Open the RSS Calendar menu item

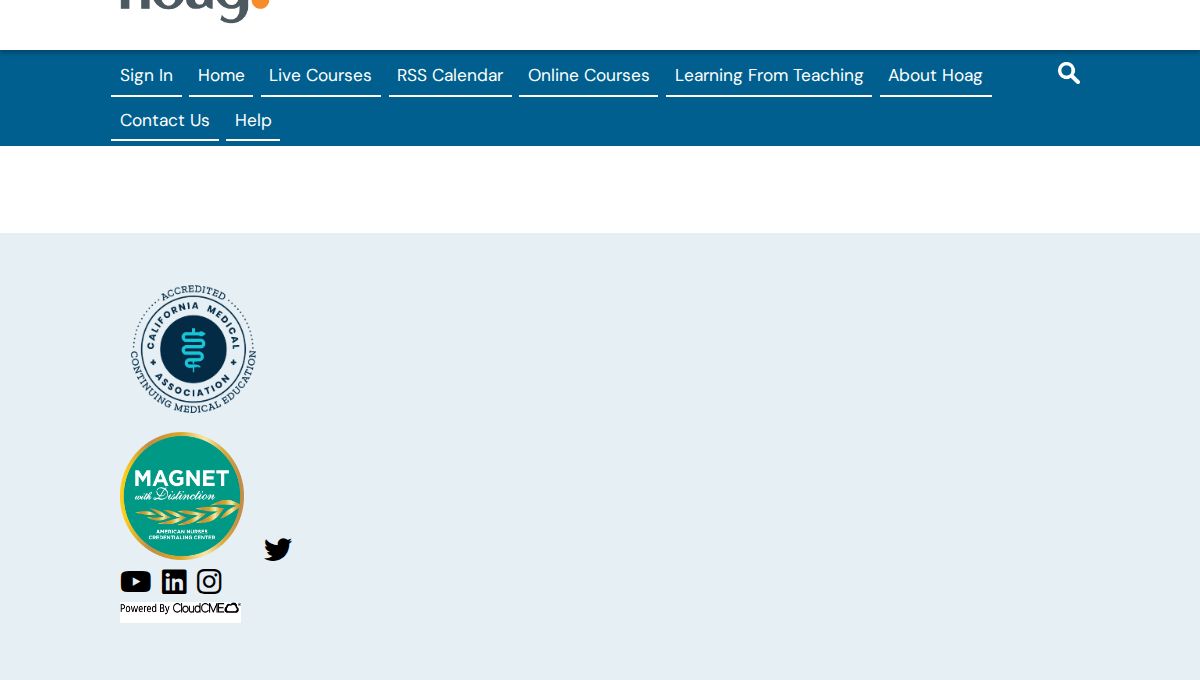click(450, 75)
